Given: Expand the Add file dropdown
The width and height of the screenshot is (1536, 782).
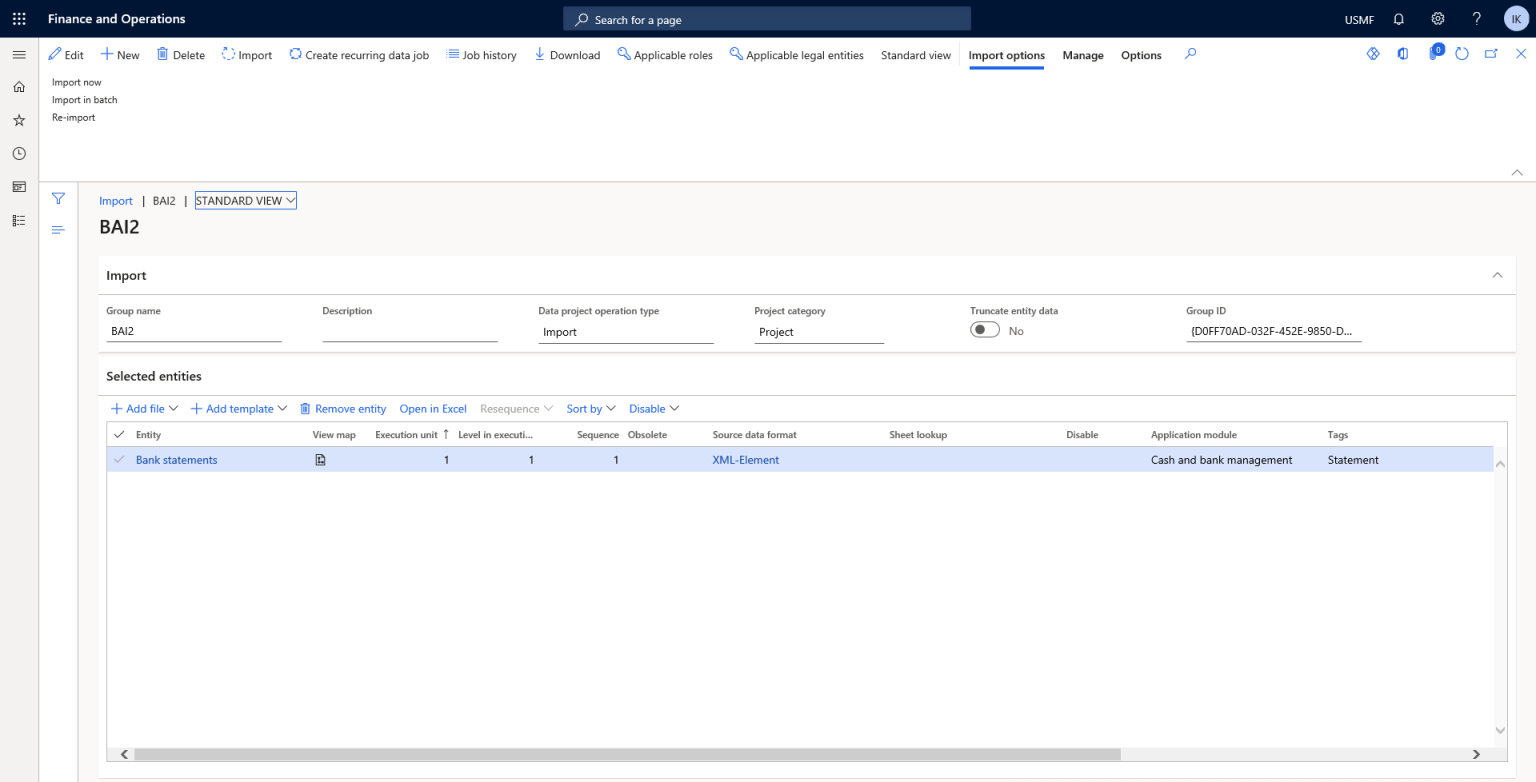Looking at the screenshot, I should pos(143,408).
